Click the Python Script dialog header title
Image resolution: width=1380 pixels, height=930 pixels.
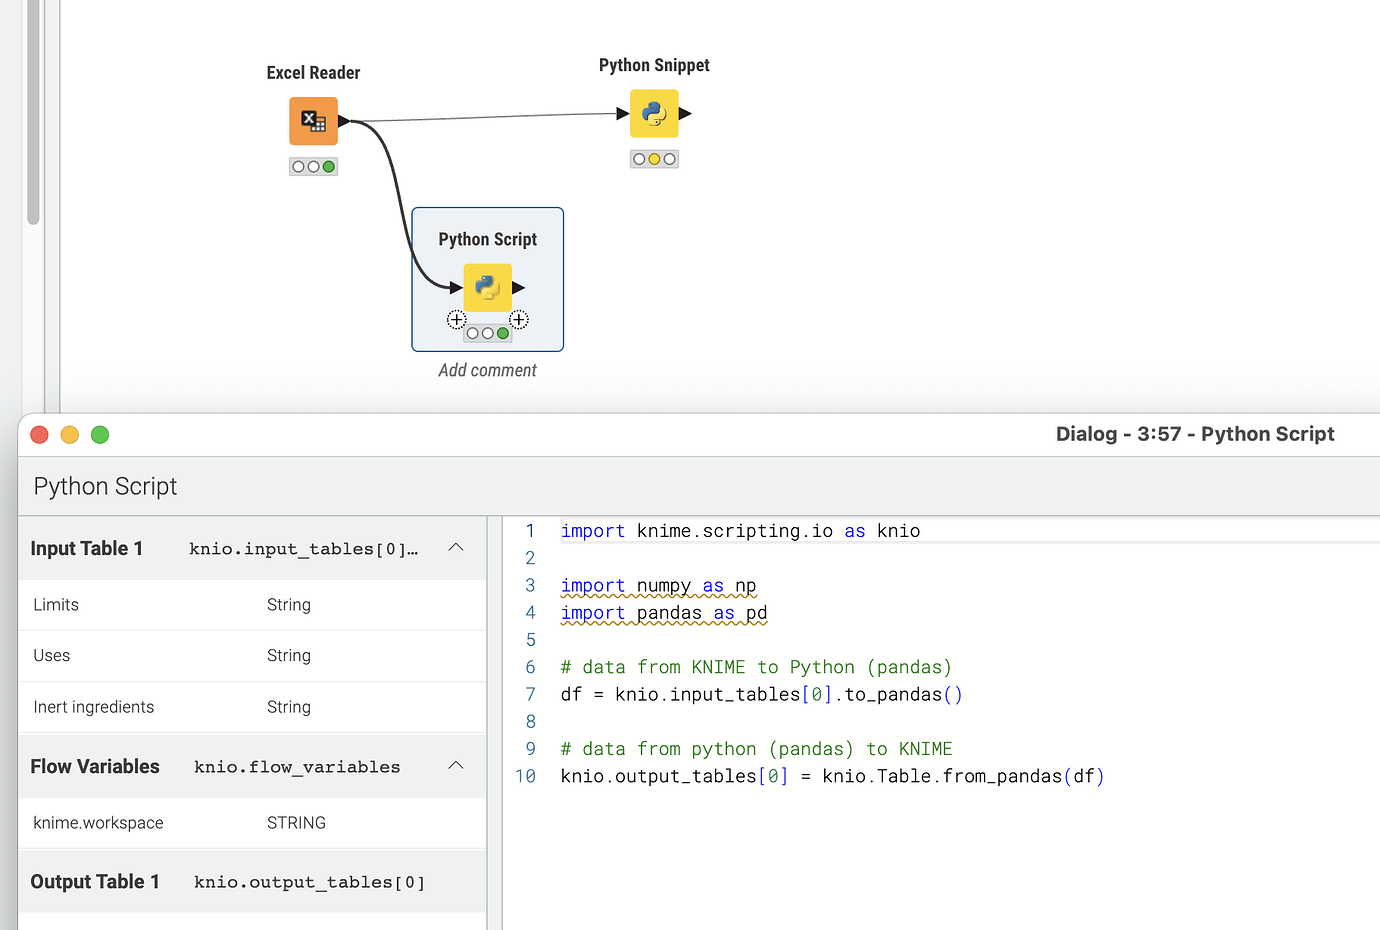pyautogui.click(x=104, y=486)
